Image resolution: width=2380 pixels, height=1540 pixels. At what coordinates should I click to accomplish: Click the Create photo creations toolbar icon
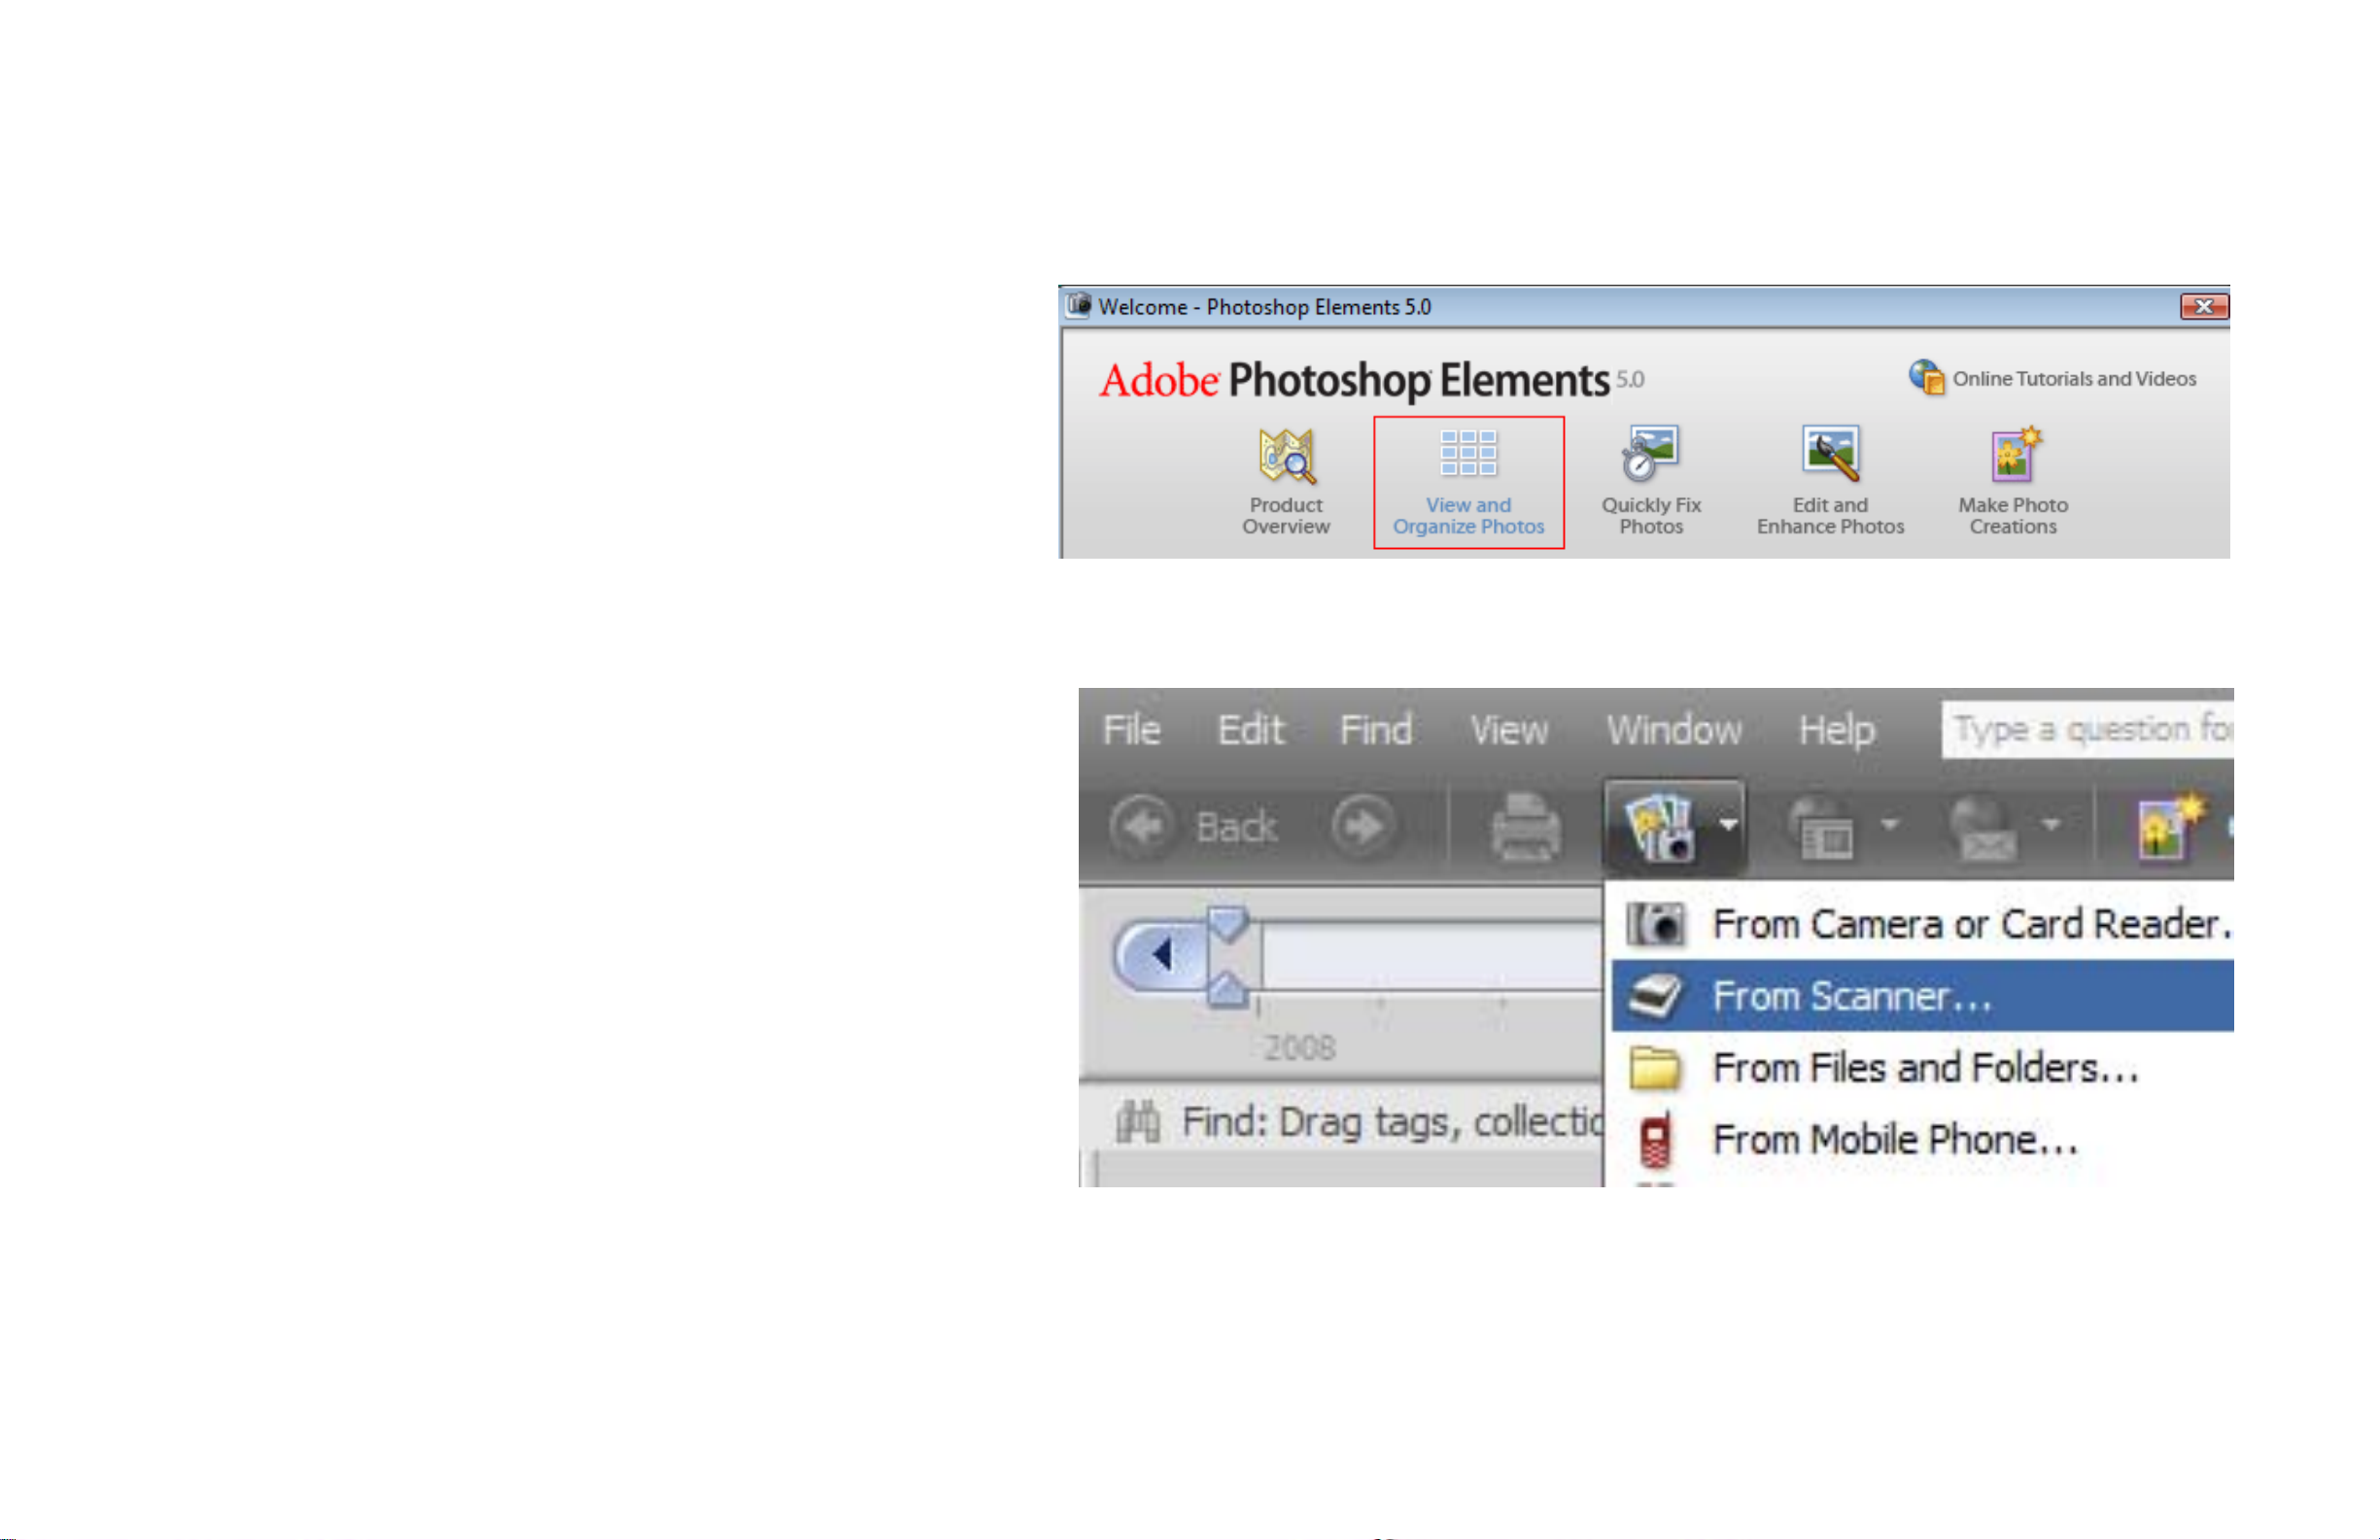pos(2170,827)
